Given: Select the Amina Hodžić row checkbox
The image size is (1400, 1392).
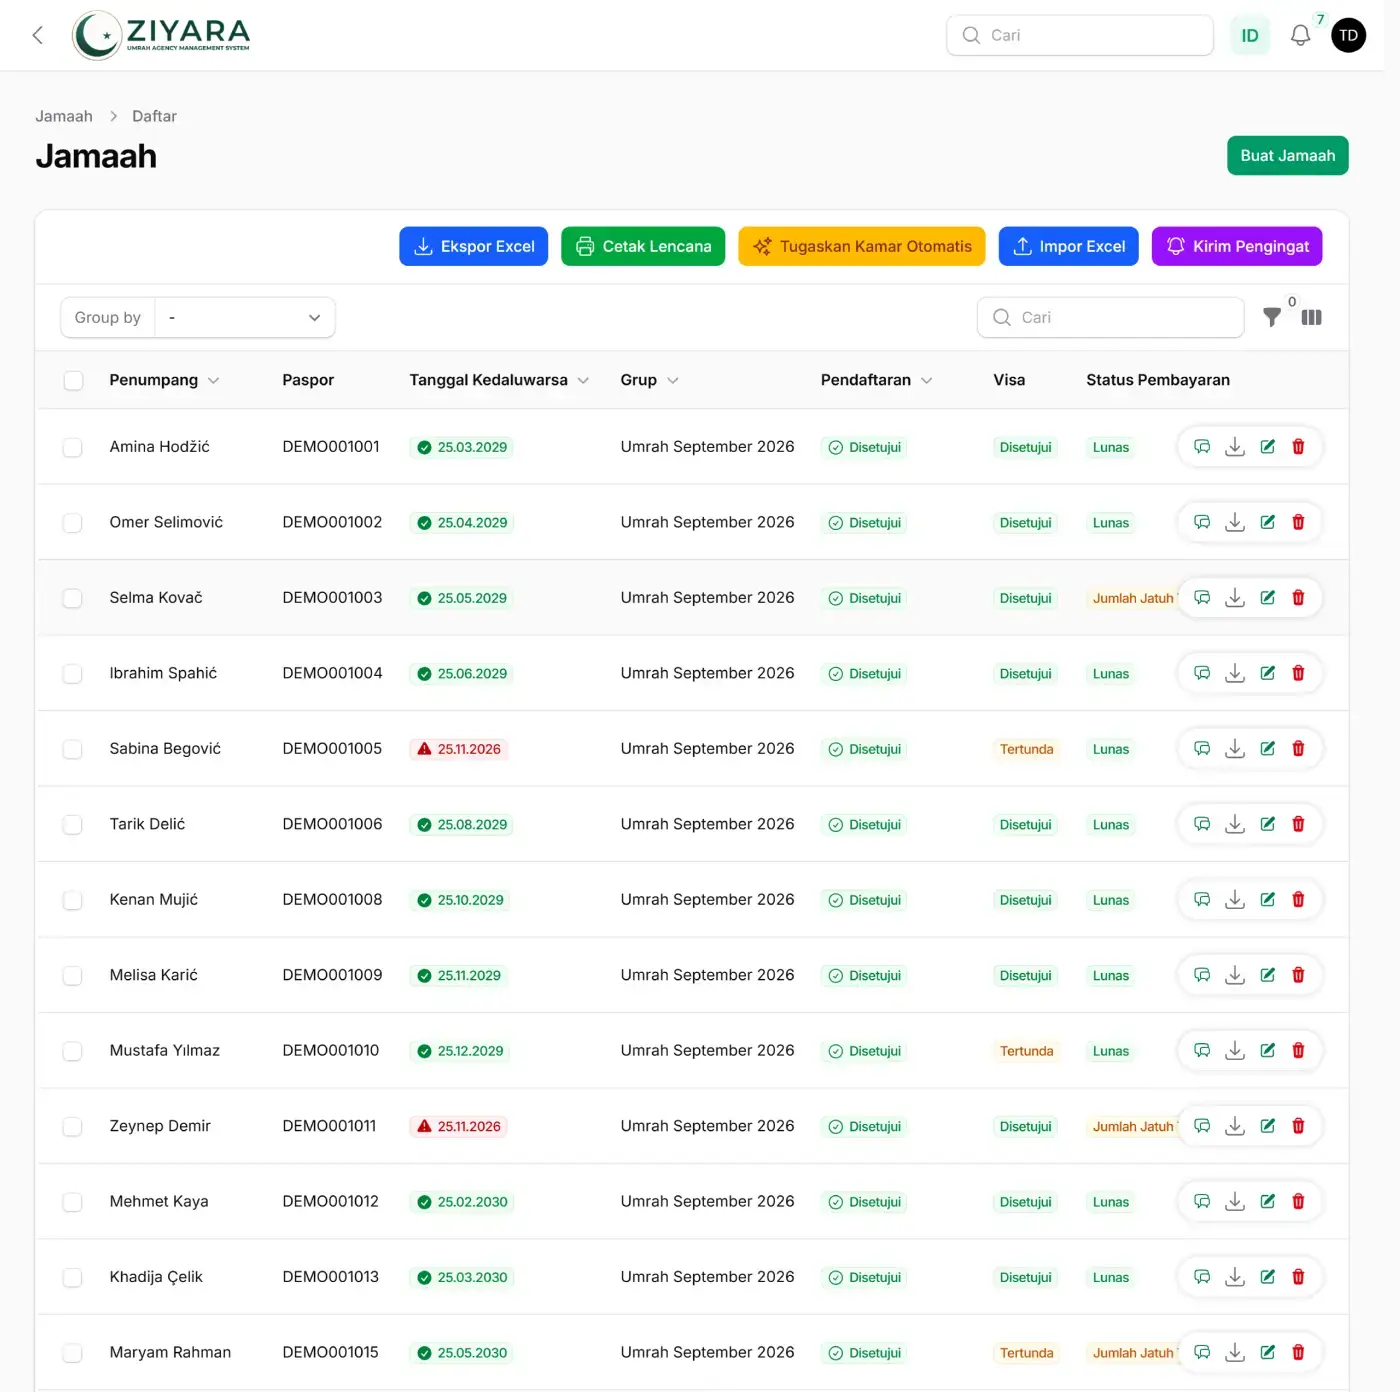Looking at the screenshot, I should [x=73, y=447].
